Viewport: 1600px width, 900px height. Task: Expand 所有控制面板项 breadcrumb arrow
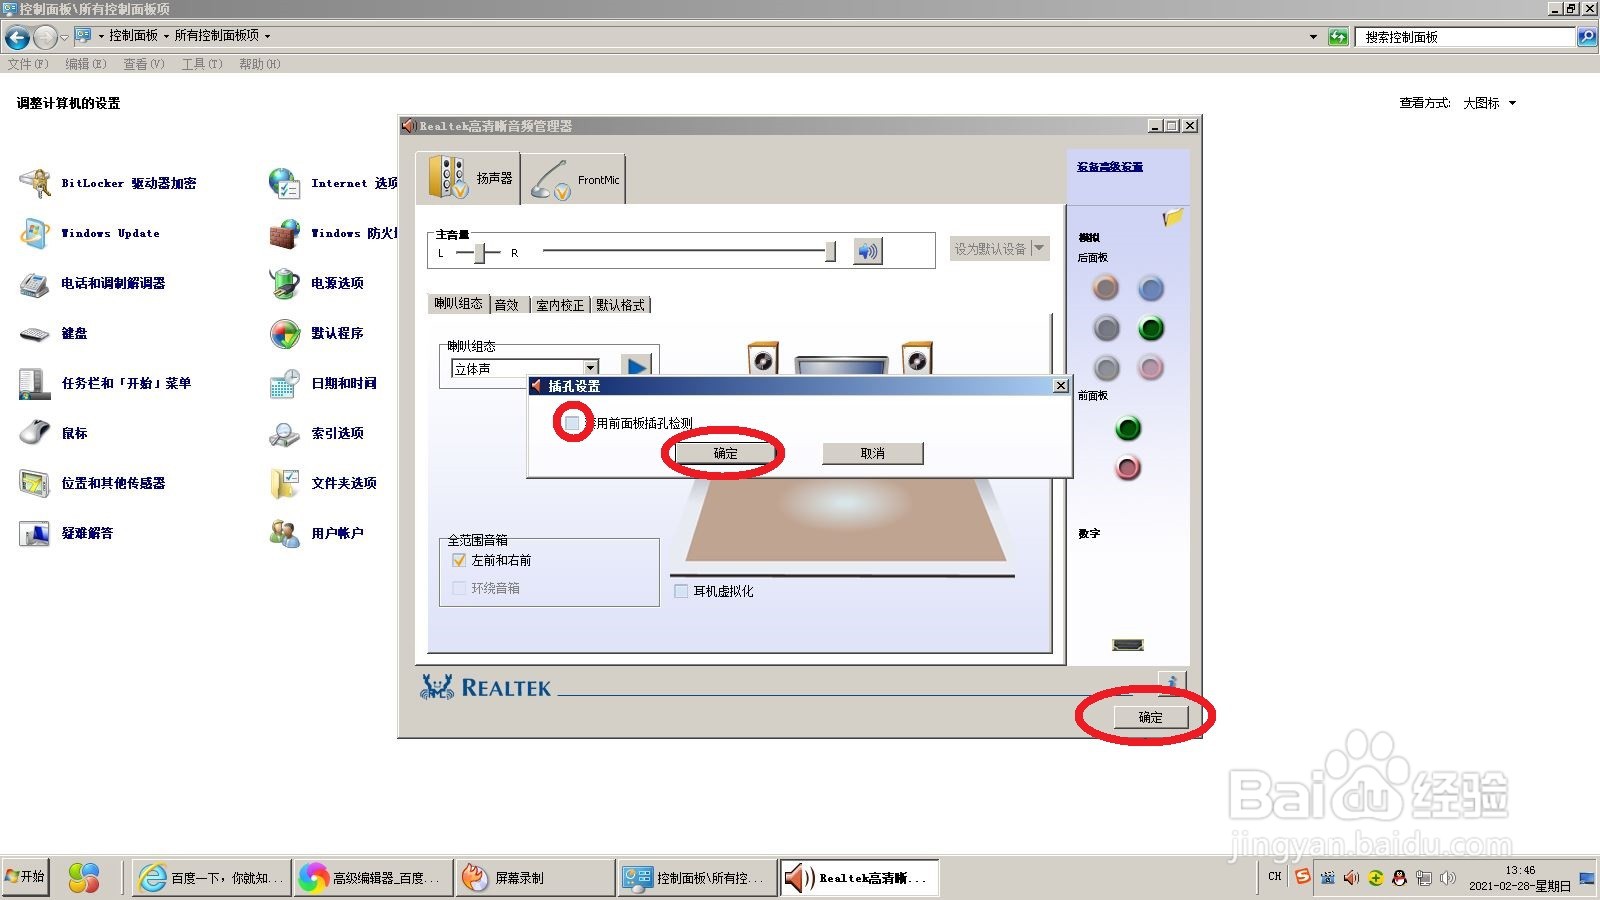coord(267,36)
